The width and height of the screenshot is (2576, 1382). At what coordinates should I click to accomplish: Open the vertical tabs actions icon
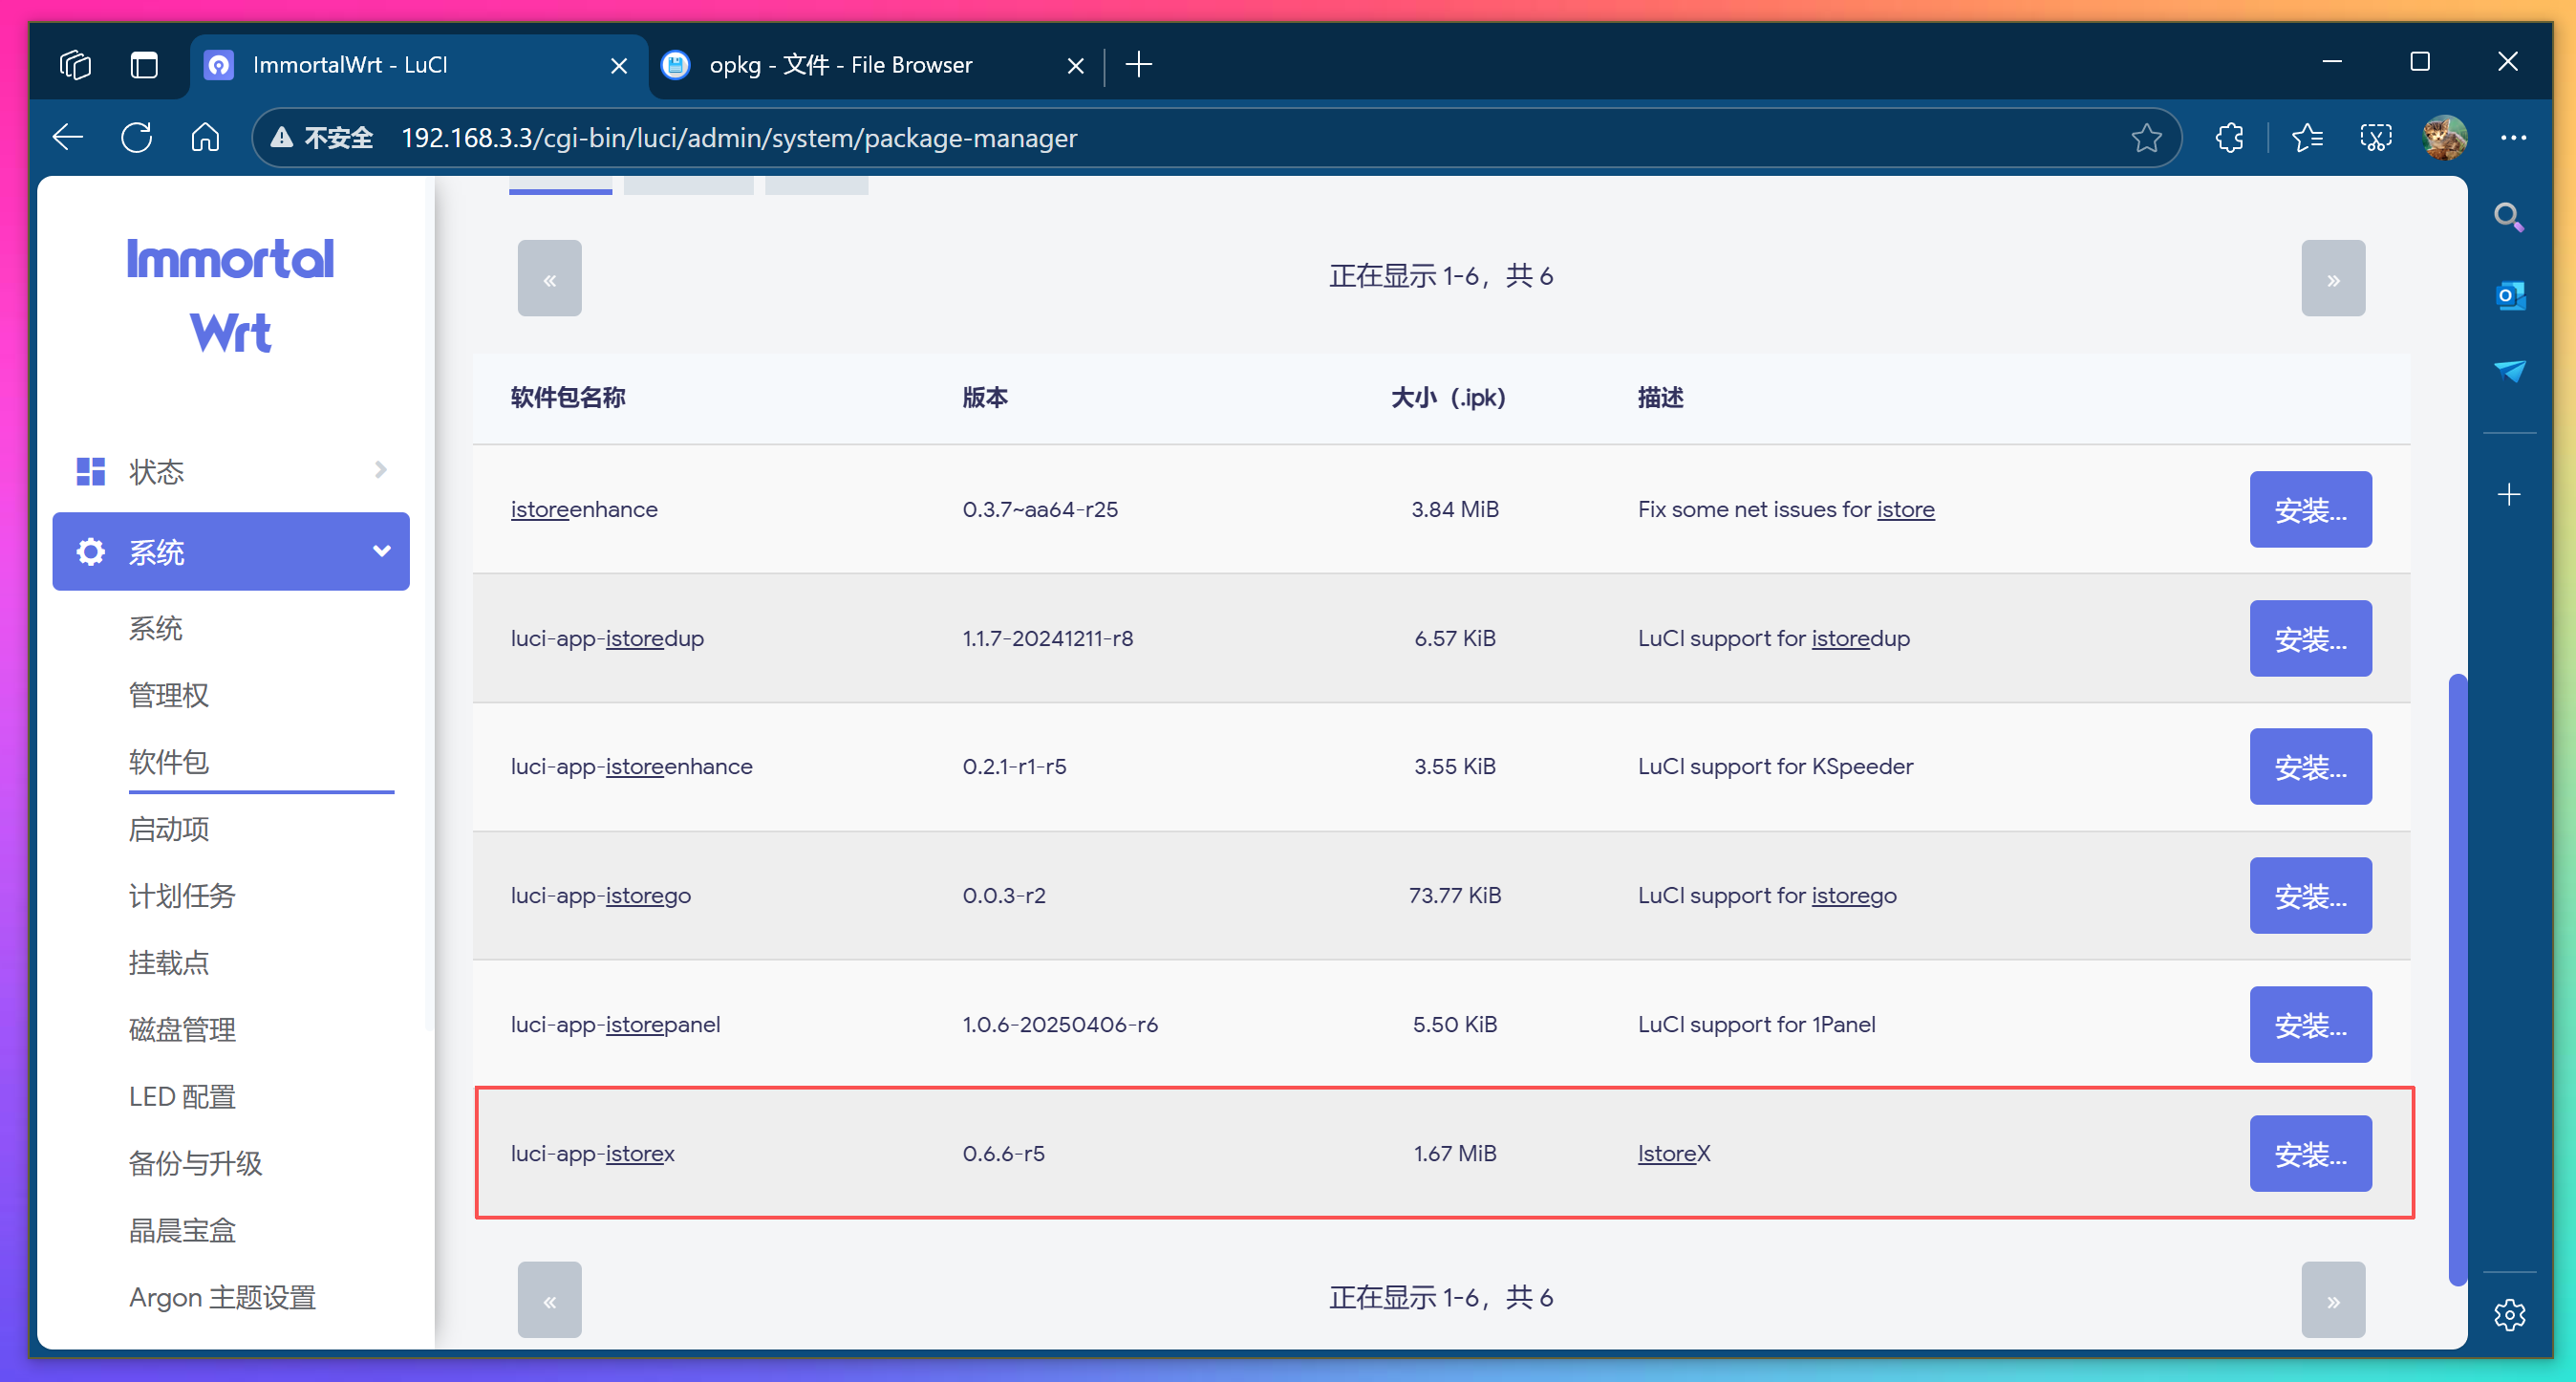pyautogui.click(x=144, y=65)
